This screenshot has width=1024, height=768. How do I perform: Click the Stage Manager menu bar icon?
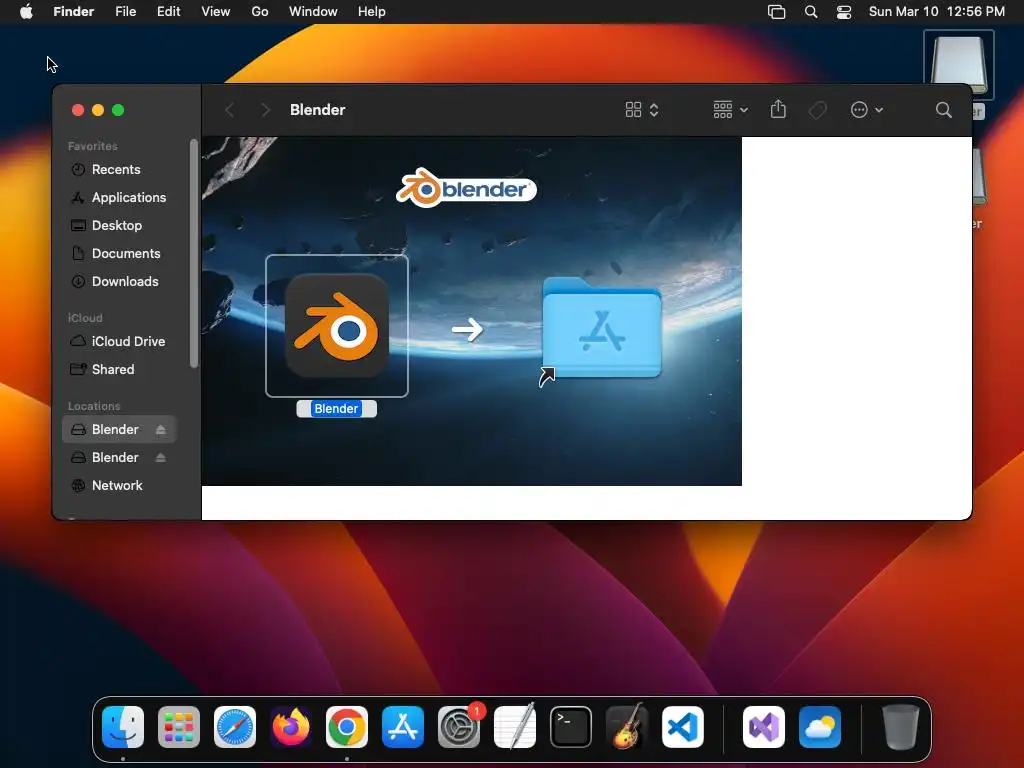pos(776,12)
